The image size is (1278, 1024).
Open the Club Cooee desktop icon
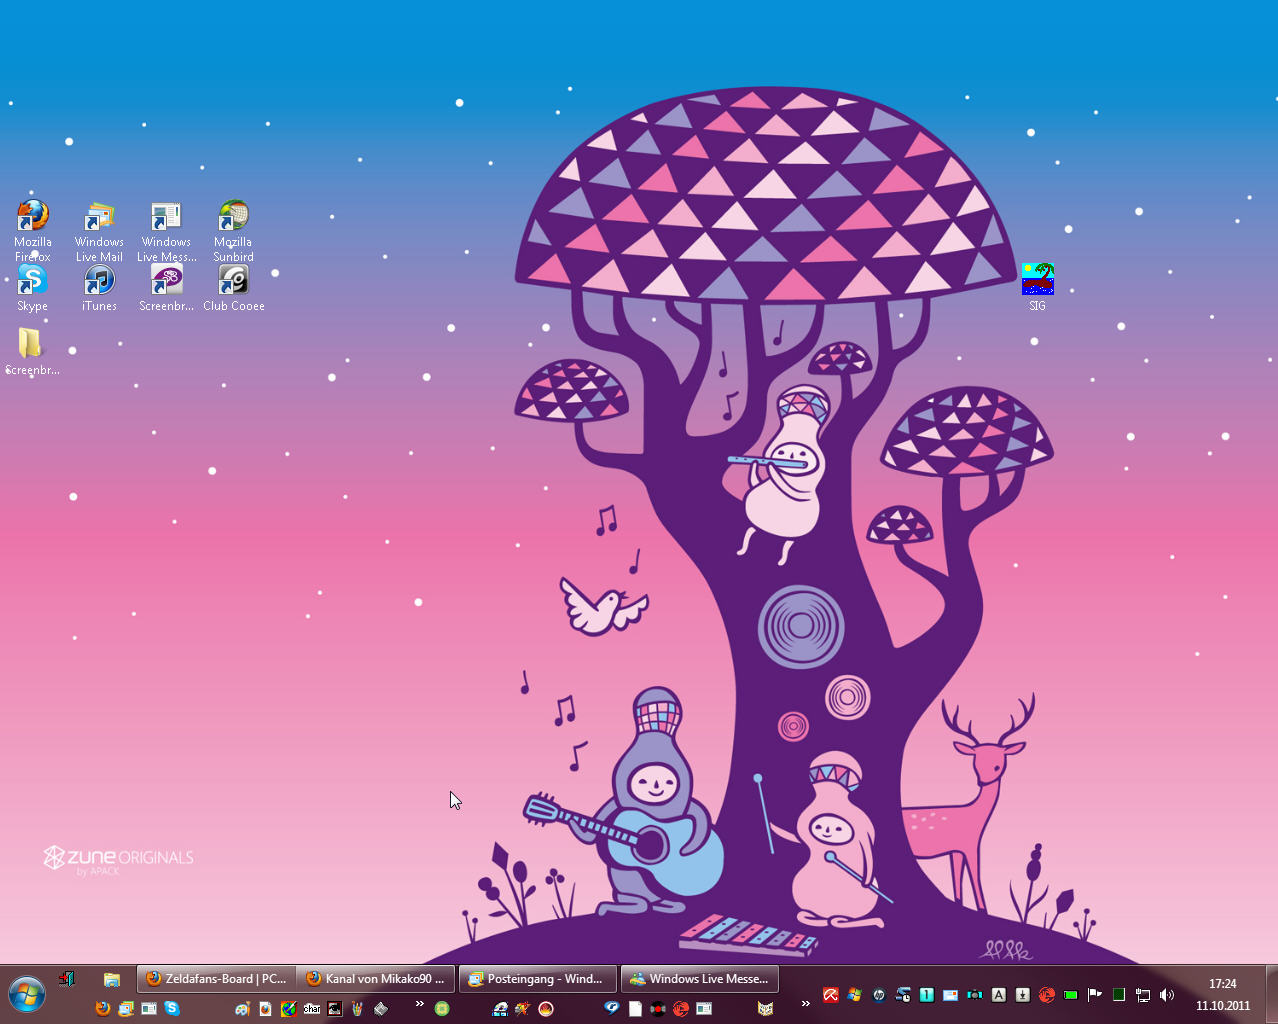pos(233,281)
